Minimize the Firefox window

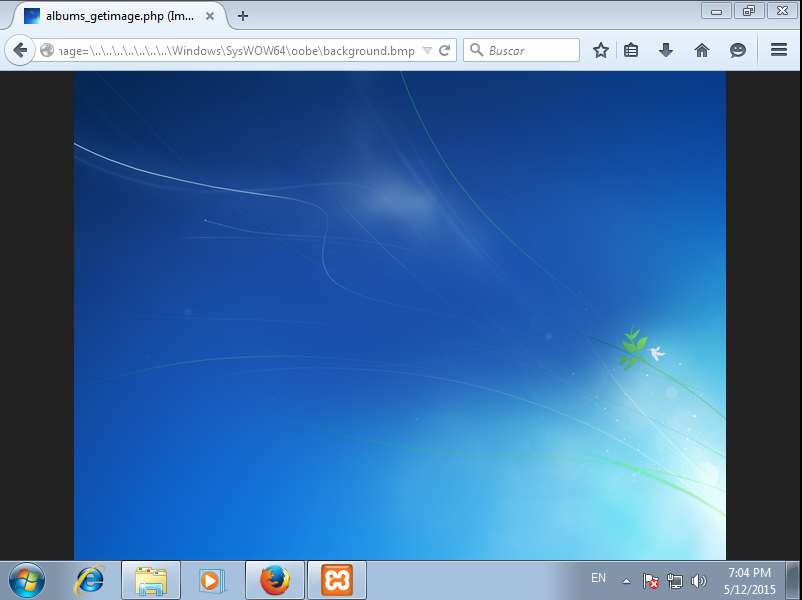716,11
